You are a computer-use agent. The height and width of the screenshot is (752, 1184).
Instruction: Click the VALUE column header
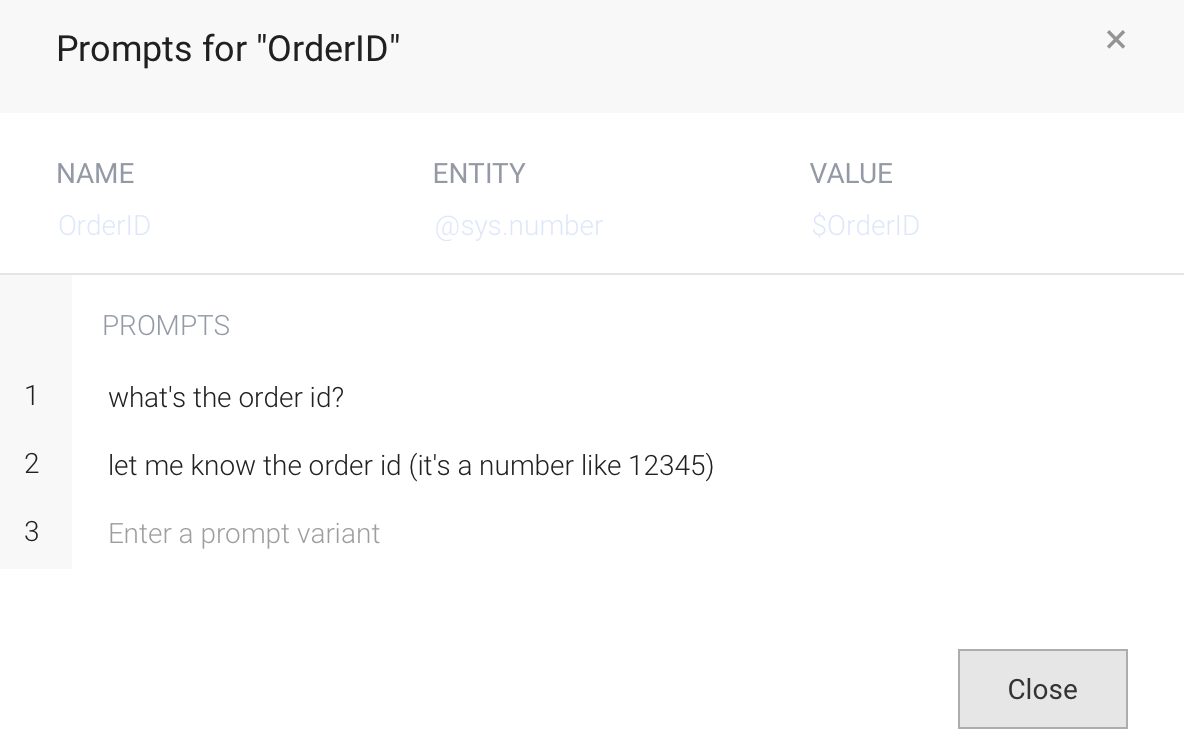(851, 174)
